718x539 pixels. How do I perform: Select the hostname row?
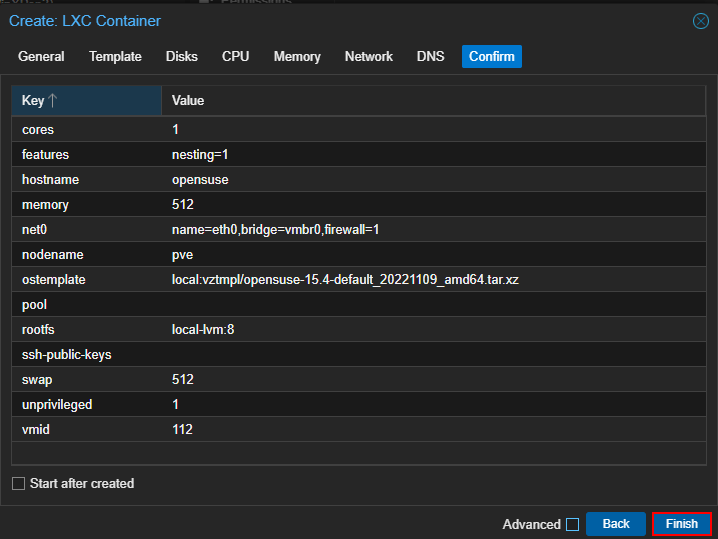point(359,180)
